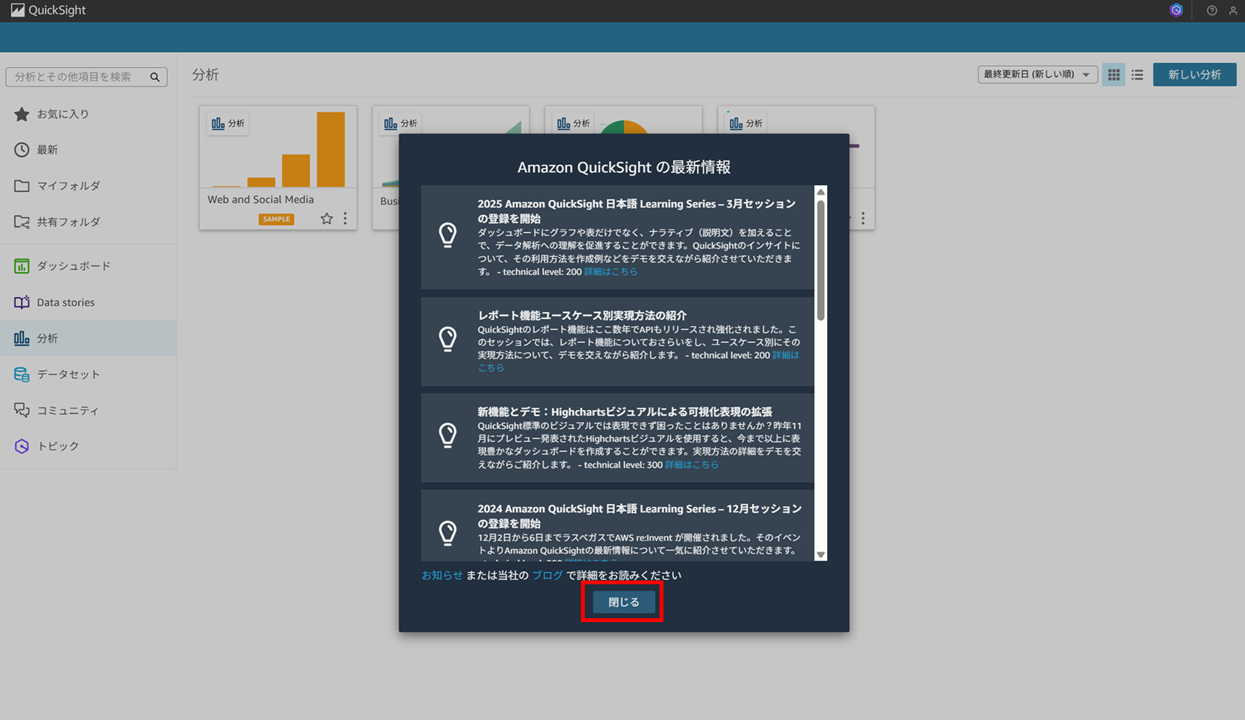Click the QuickSight logo in header
The height and width of the screenshot is (720, 1245).
click(x=48, y=10)
